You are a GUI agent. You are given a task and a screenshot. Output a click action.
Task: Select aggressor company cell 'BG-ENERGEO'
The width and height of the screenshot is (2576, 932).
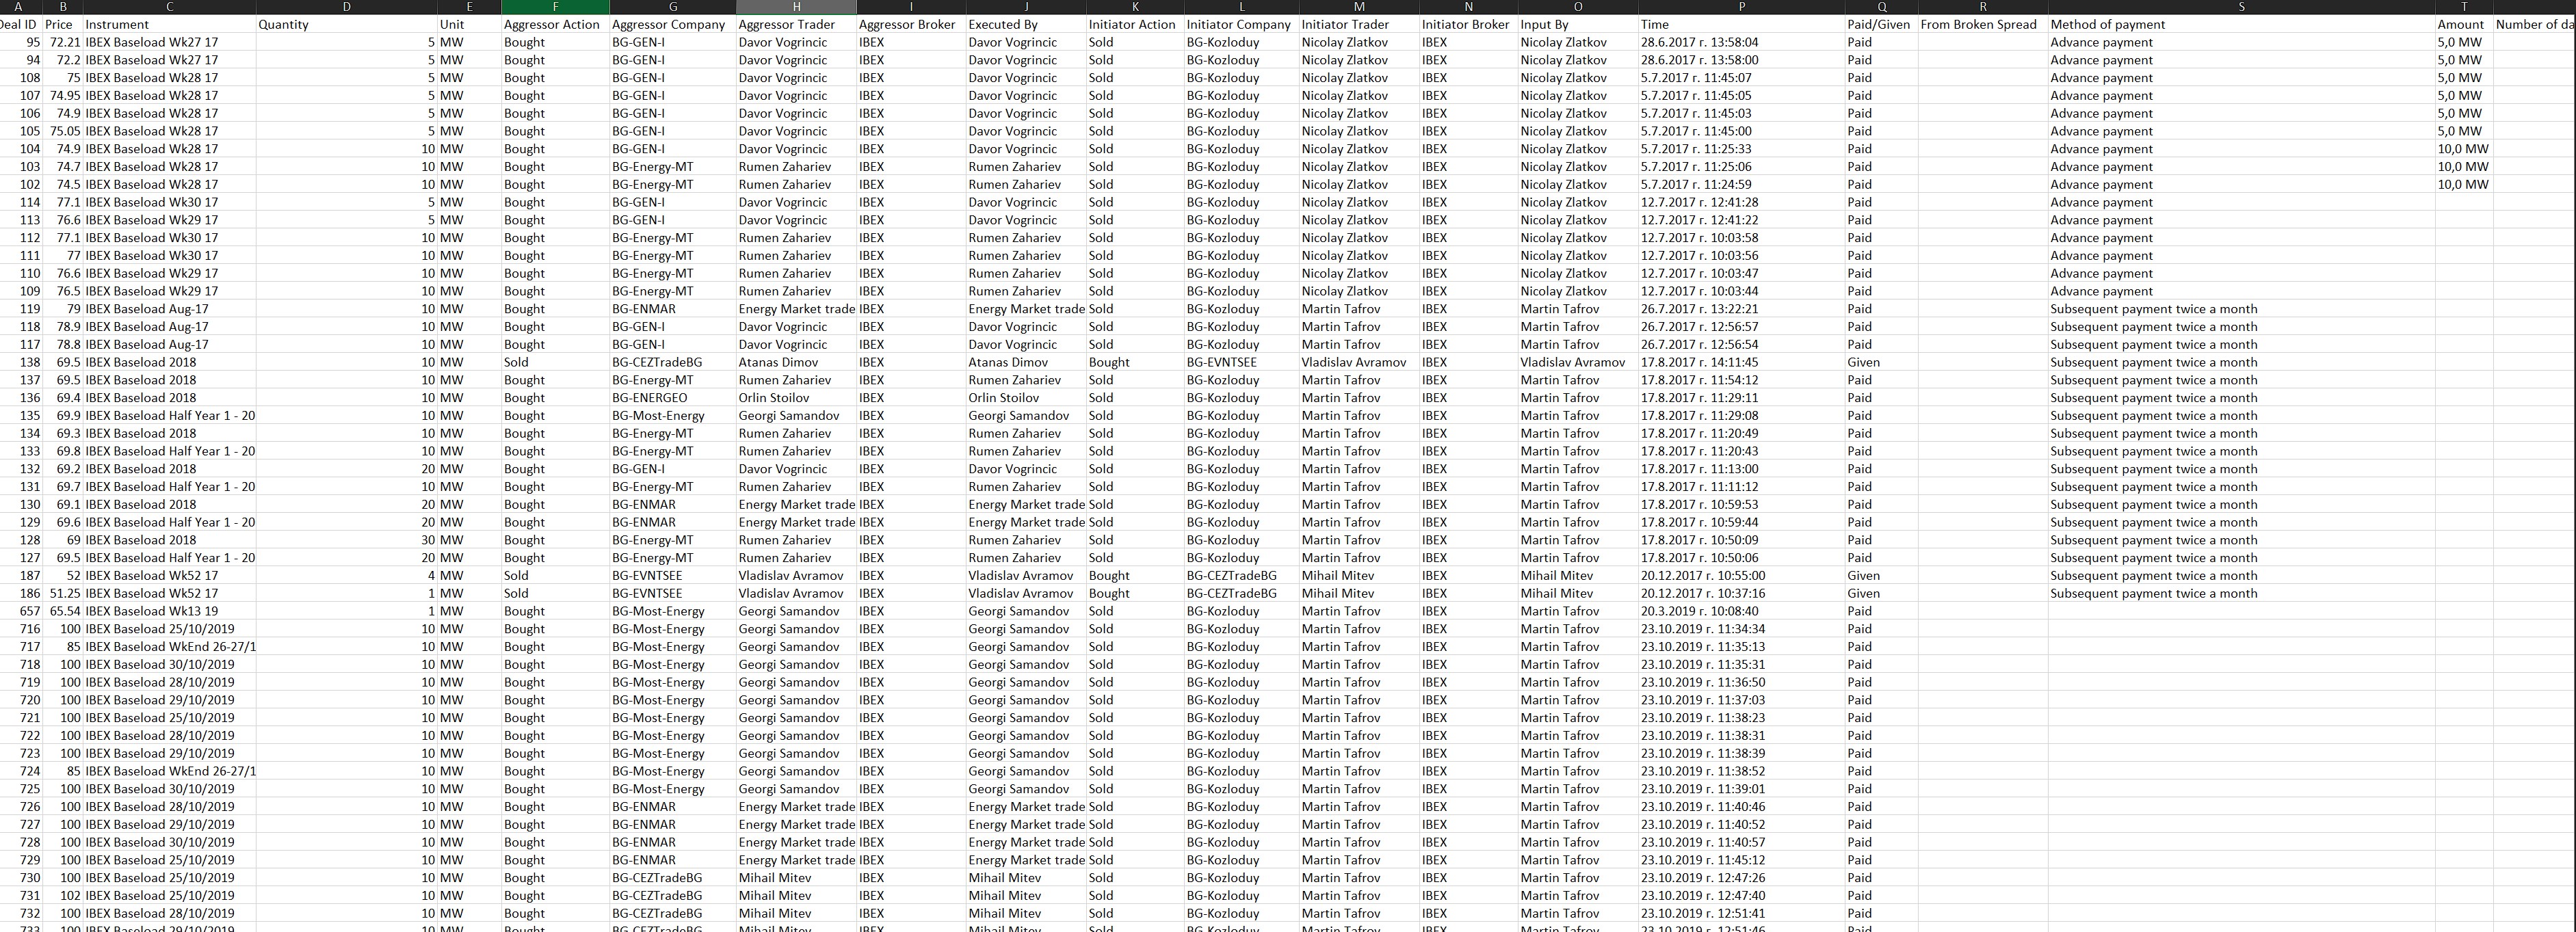[x=673, y=398]
